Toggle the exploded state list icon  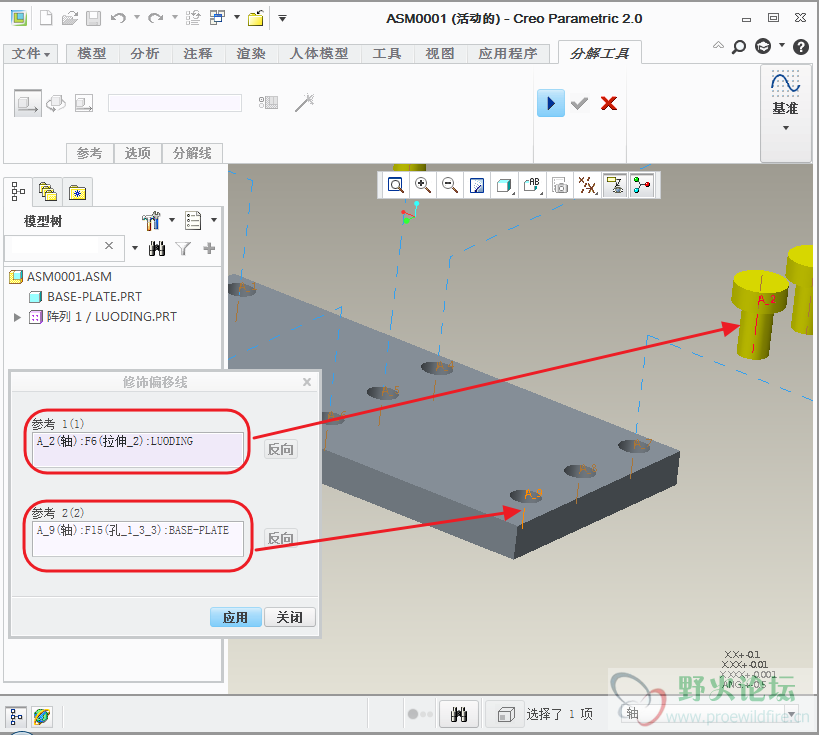tap(268, 102)
